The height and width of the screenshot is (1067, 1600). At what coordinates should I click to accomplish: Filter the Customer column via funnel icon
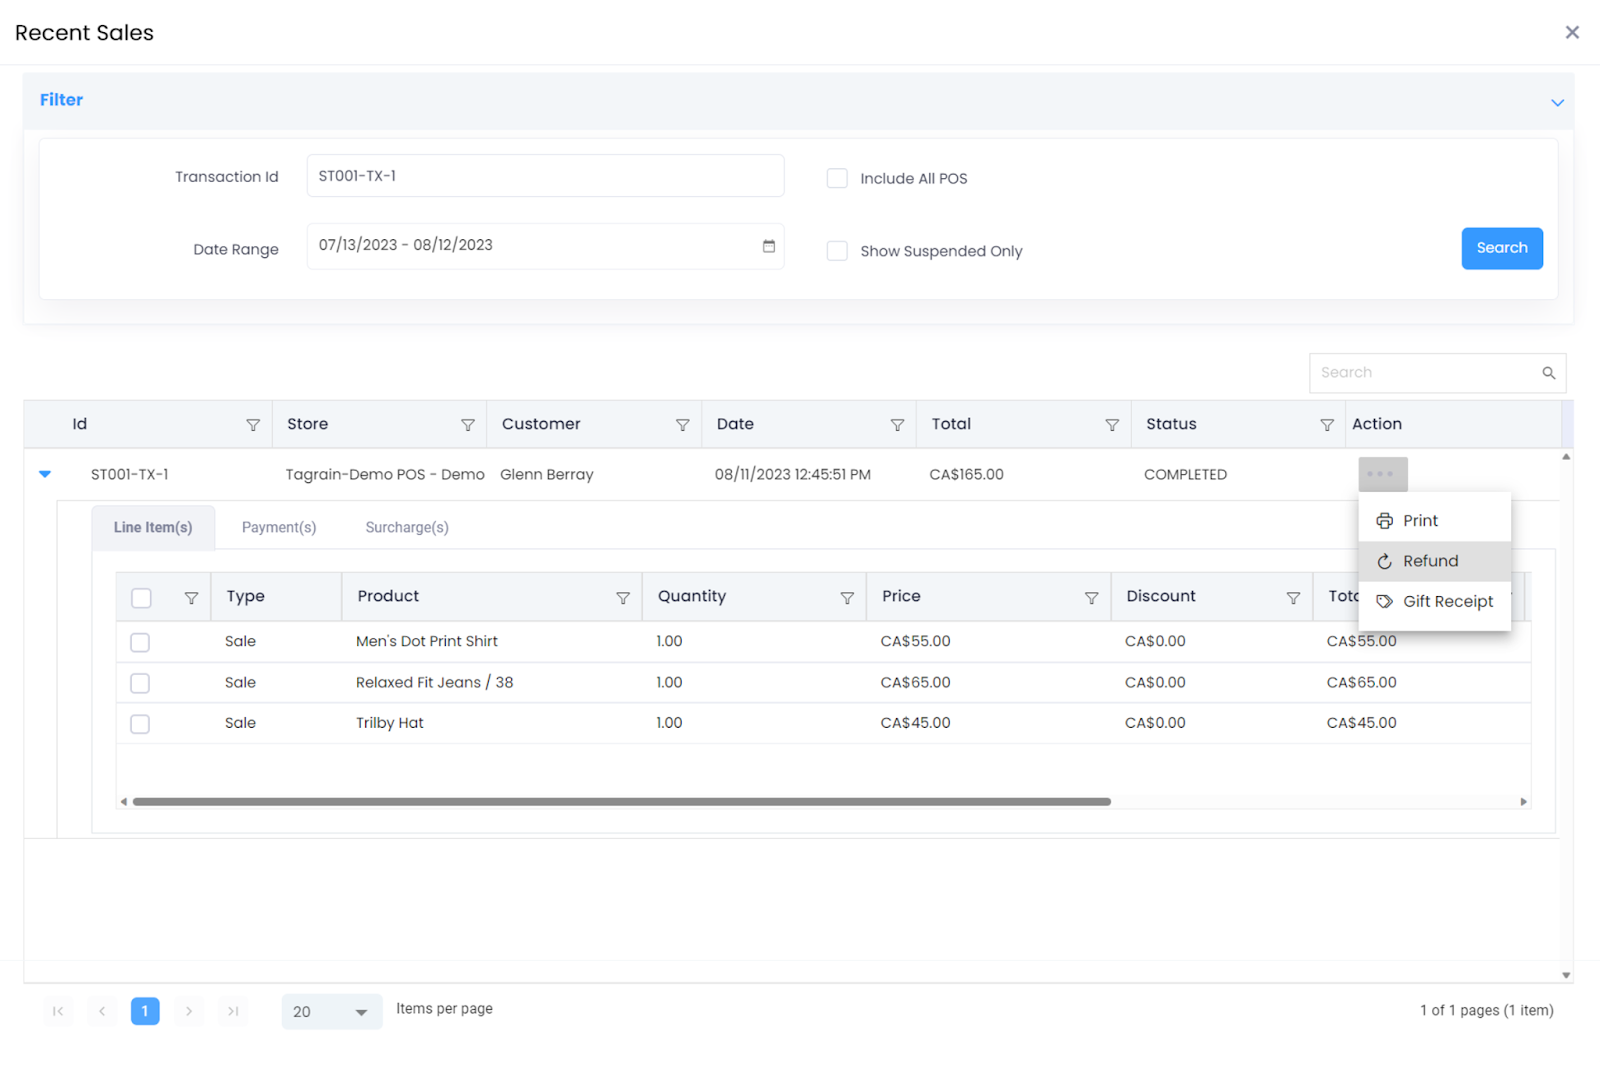tap(682, 425)
